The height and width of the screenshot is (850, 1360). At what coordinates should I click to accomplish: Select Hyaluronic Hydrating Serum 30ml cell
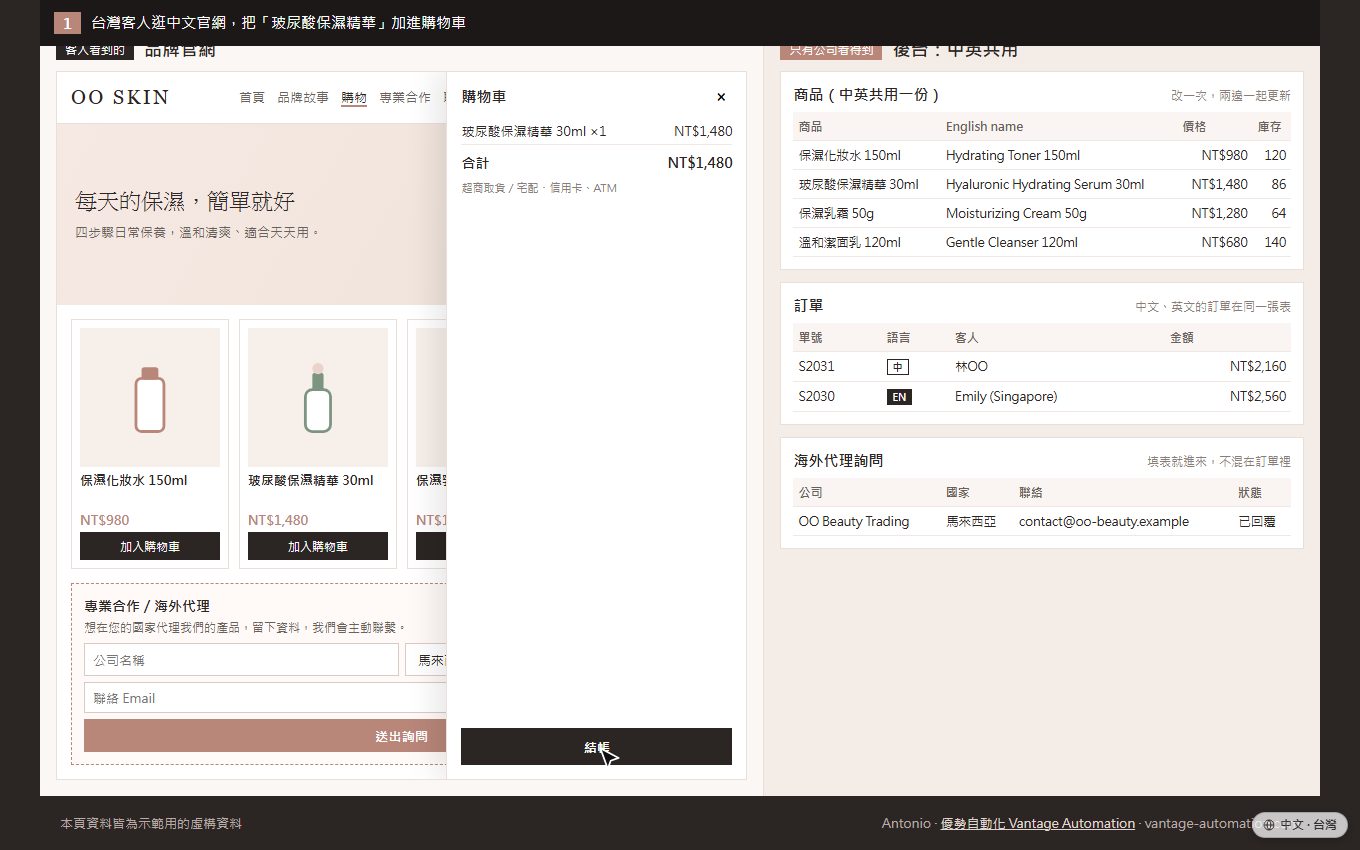1045,185
